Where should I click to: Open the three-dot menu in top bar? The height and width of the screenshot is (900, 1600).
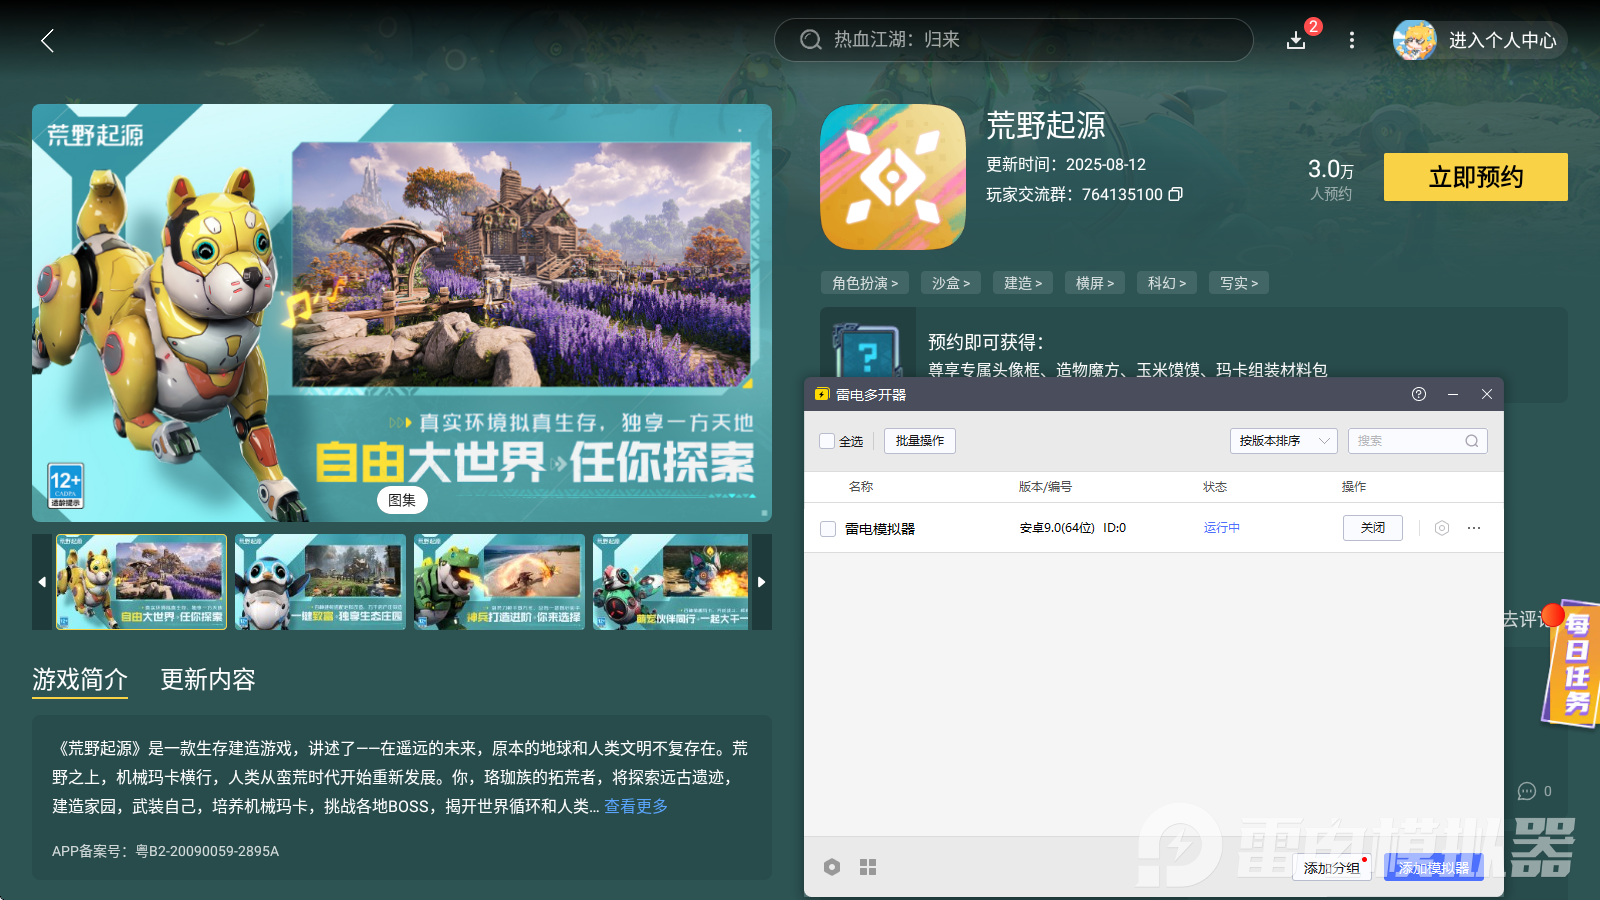coord(1352,40)
